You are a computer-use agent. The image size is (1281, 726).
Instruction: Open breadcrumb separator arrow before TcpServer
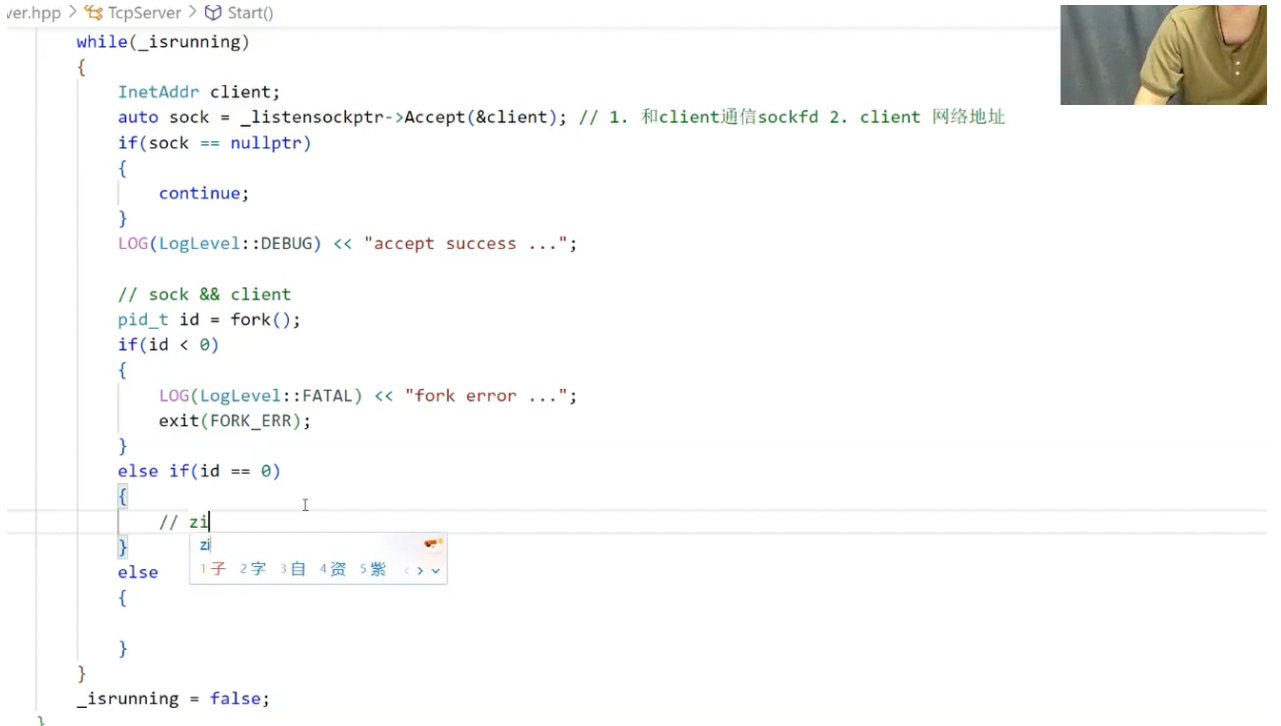point(72,13)
